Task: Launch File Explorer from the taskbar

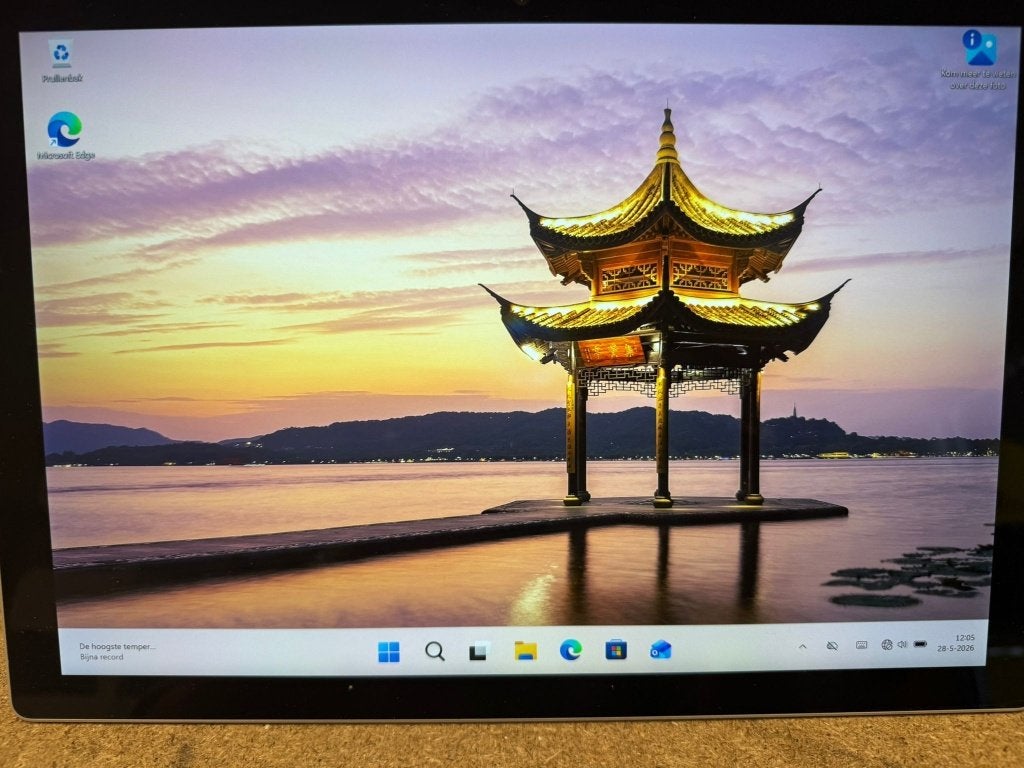Action: point(525,650)
